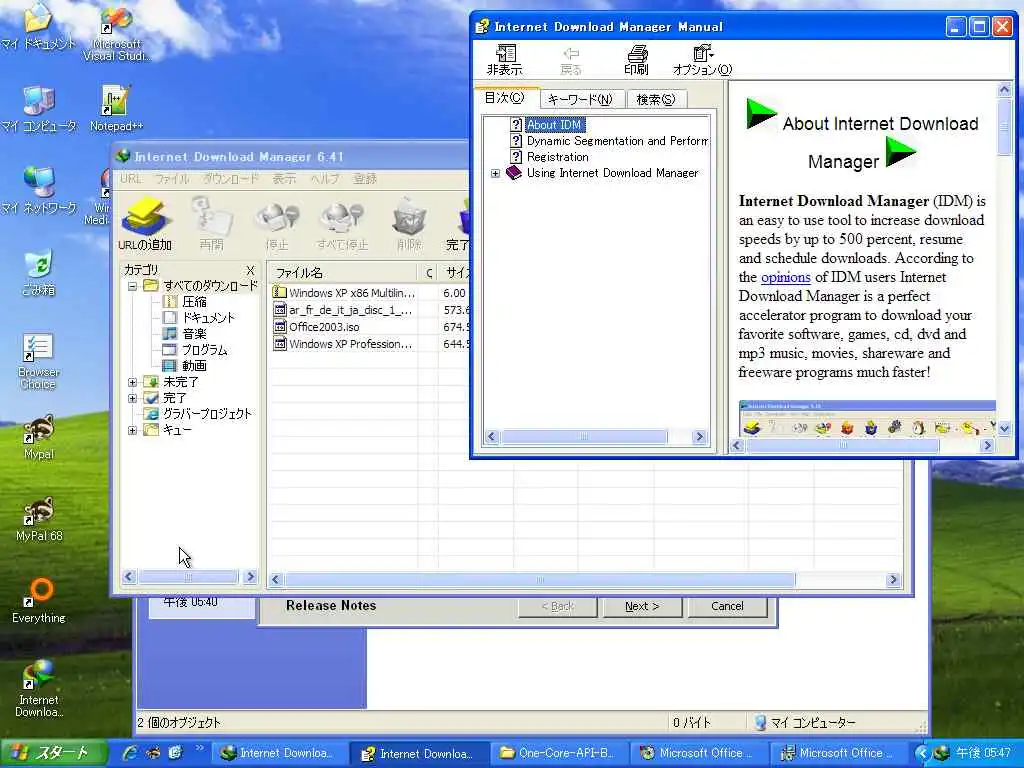Expand the 未完了 (Unfinished) tree node
The image size is (1024, 768).
click(133, 382)
